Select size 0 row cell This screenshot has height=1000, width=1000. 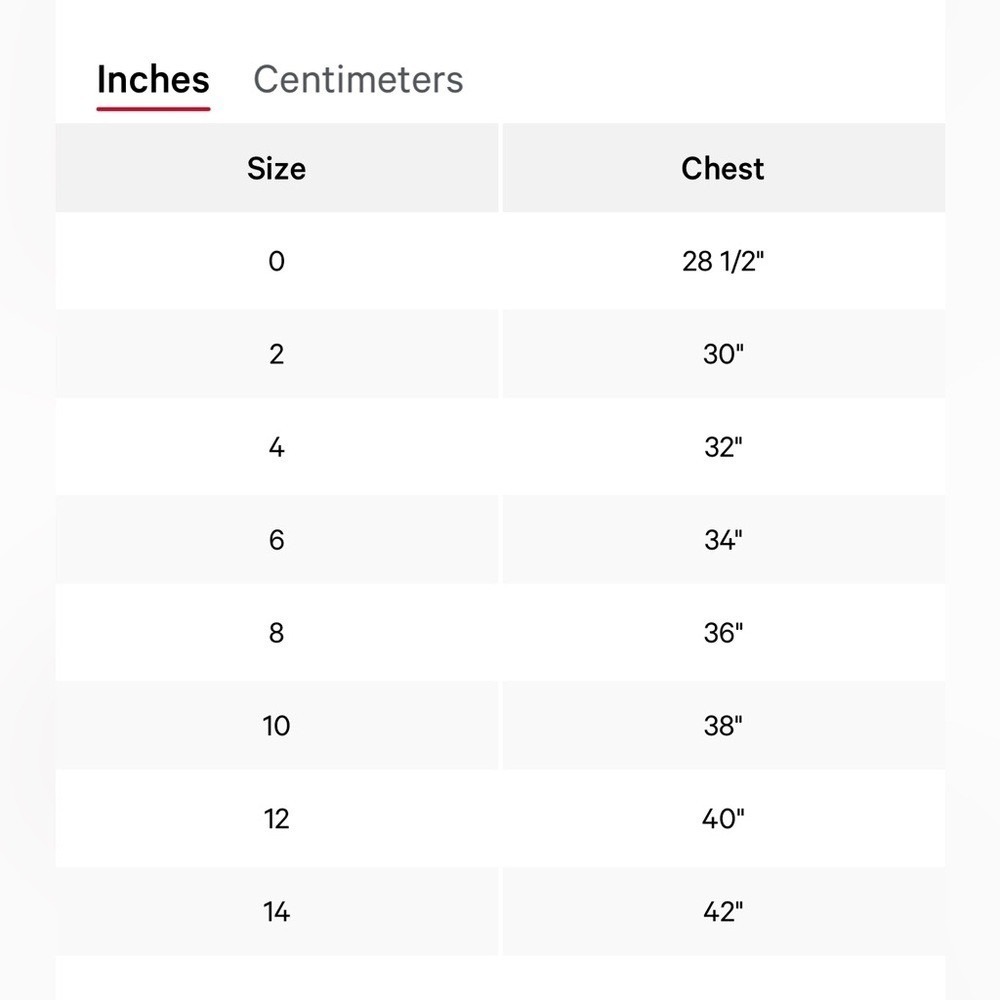click(277, 261)
